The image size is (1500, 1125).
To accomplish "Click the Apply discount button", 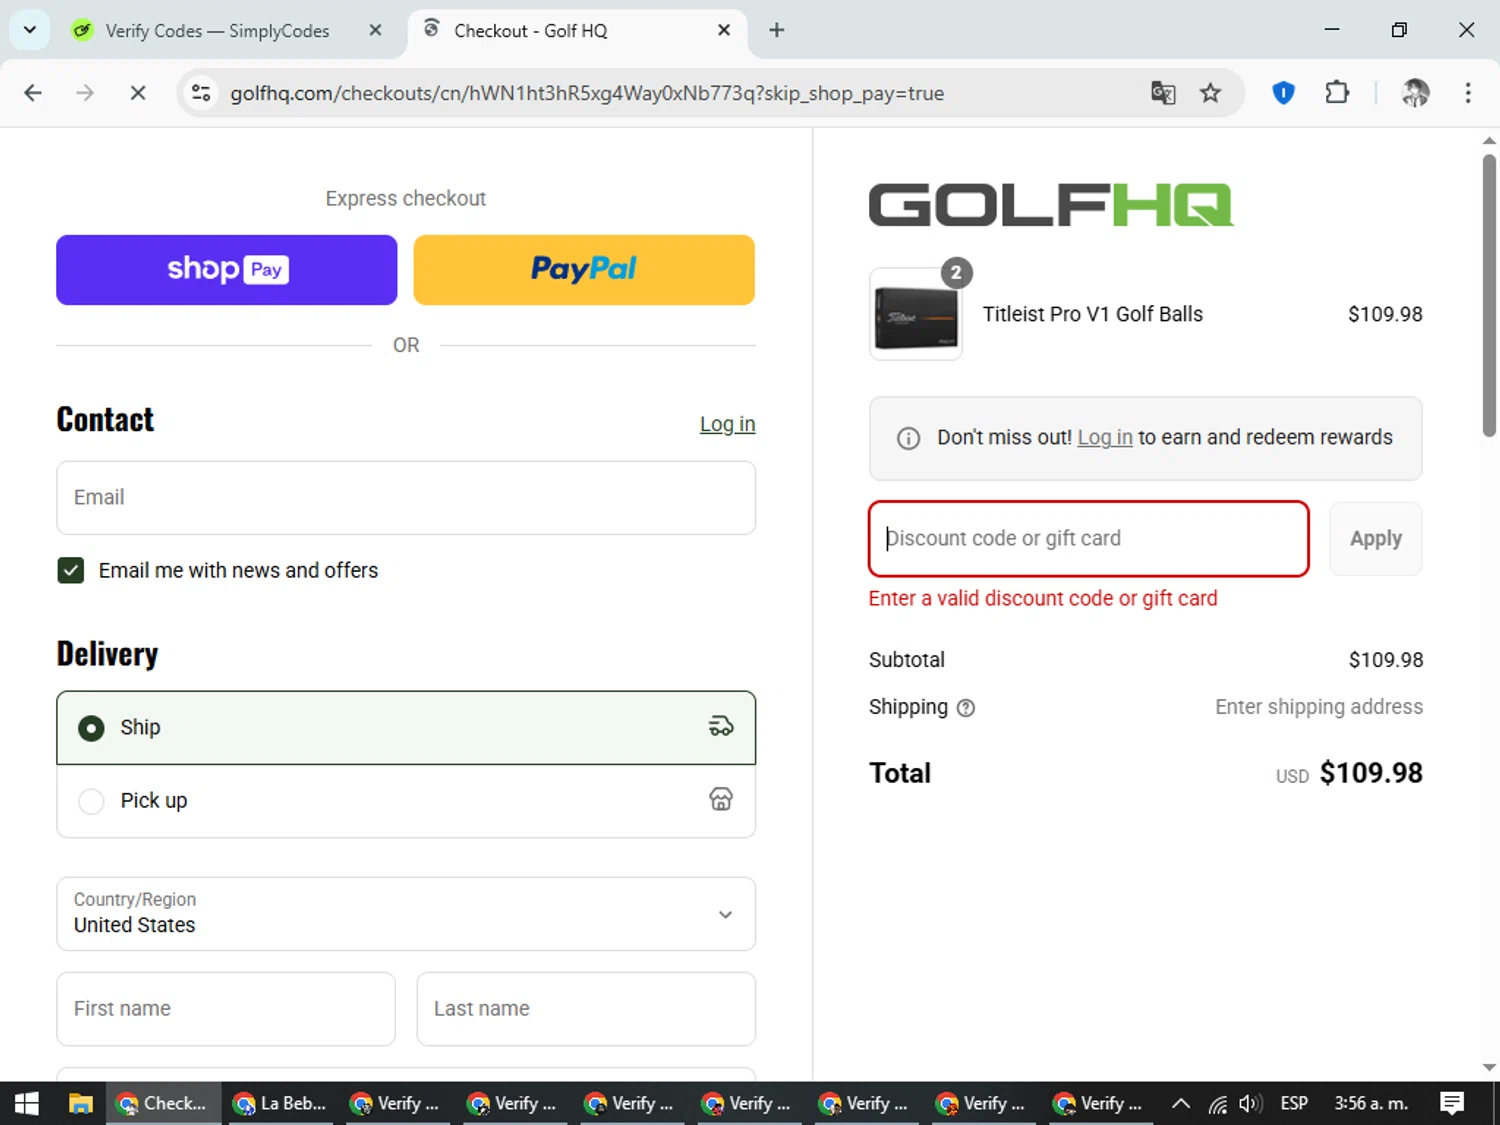I will (1376, 539).
